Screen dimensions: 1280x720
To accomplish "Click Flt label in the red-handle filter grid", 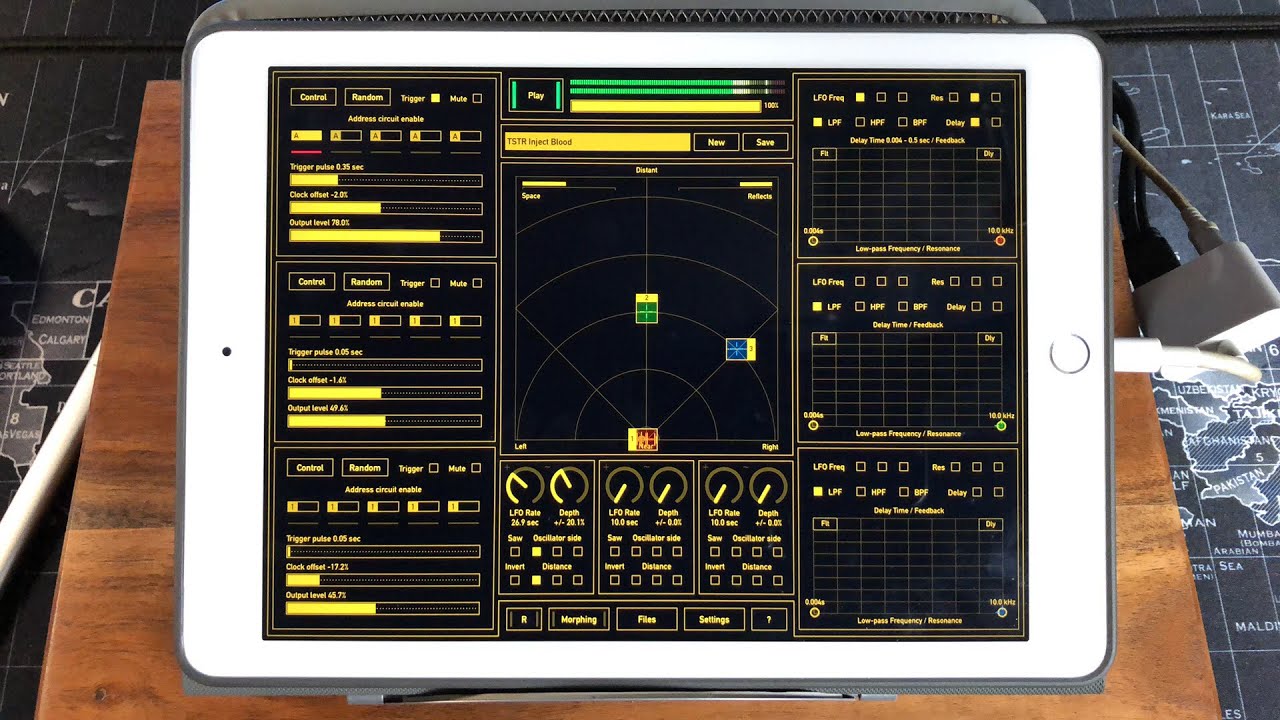I will coord(825,154).
